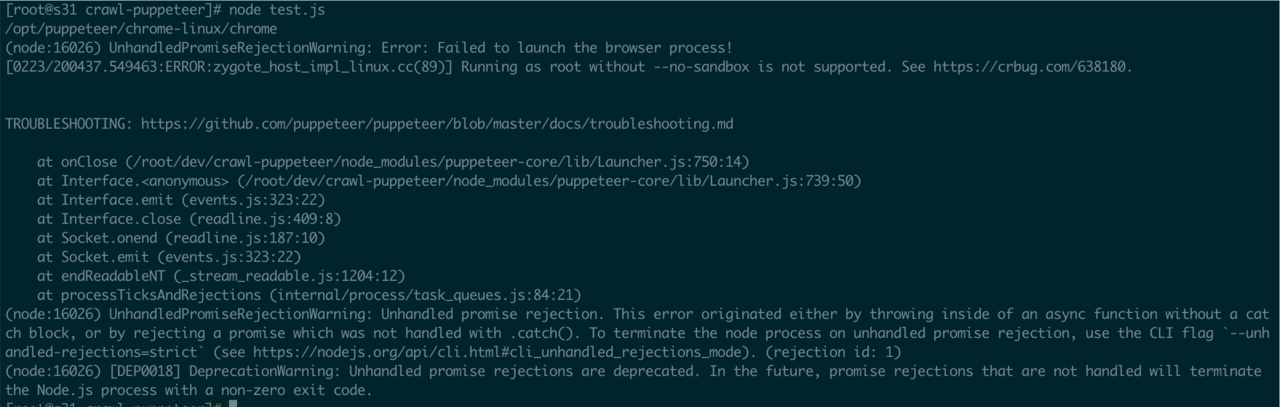1280x407 pixels.
Task: Click the Launcher.js:739:50 file path
Action: point(549,181)
